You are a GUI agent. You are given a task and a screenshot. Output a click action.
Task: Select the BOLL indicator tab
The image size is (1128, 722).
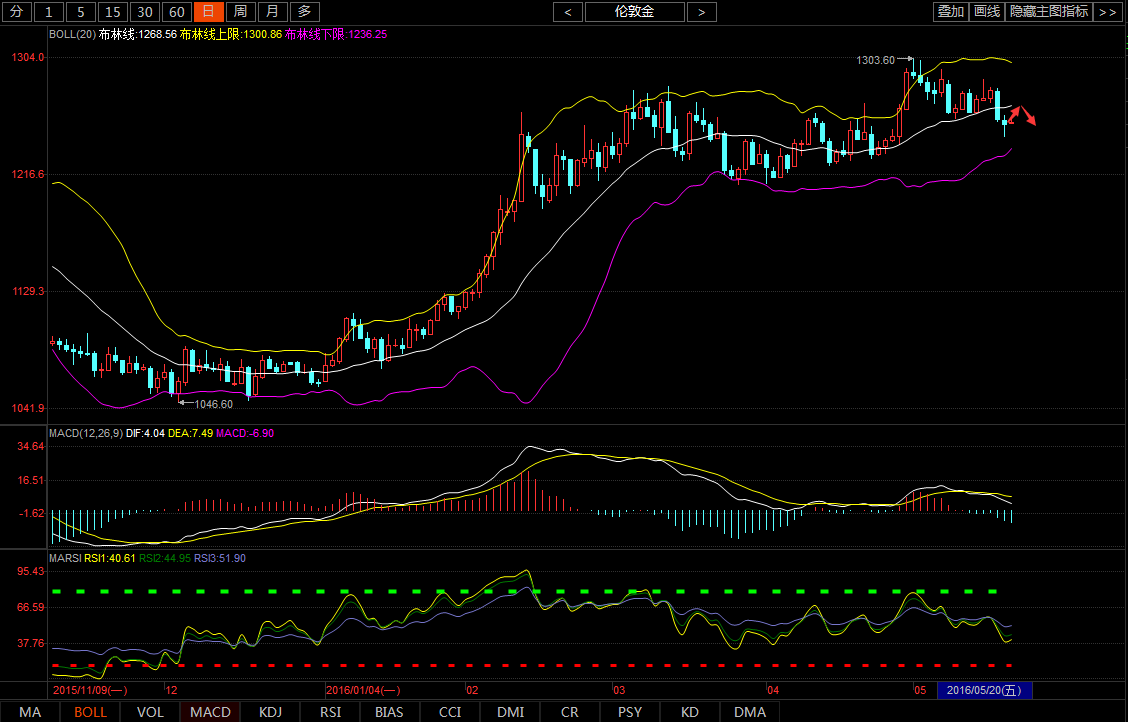click(x=91, y=712)
